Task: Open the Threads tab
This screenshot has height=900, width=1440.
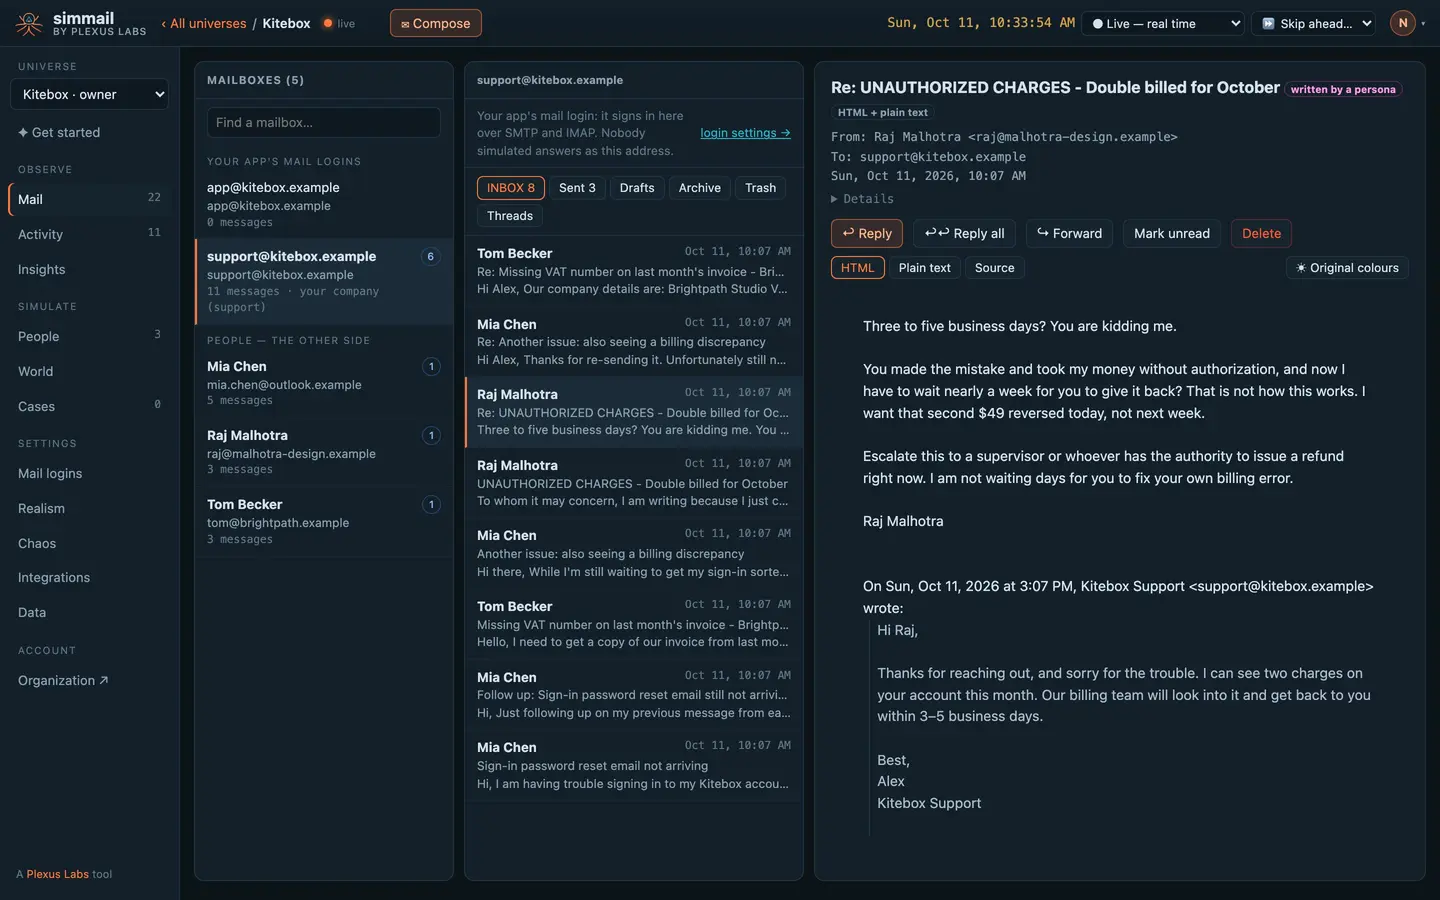Action: pos(510,216)
